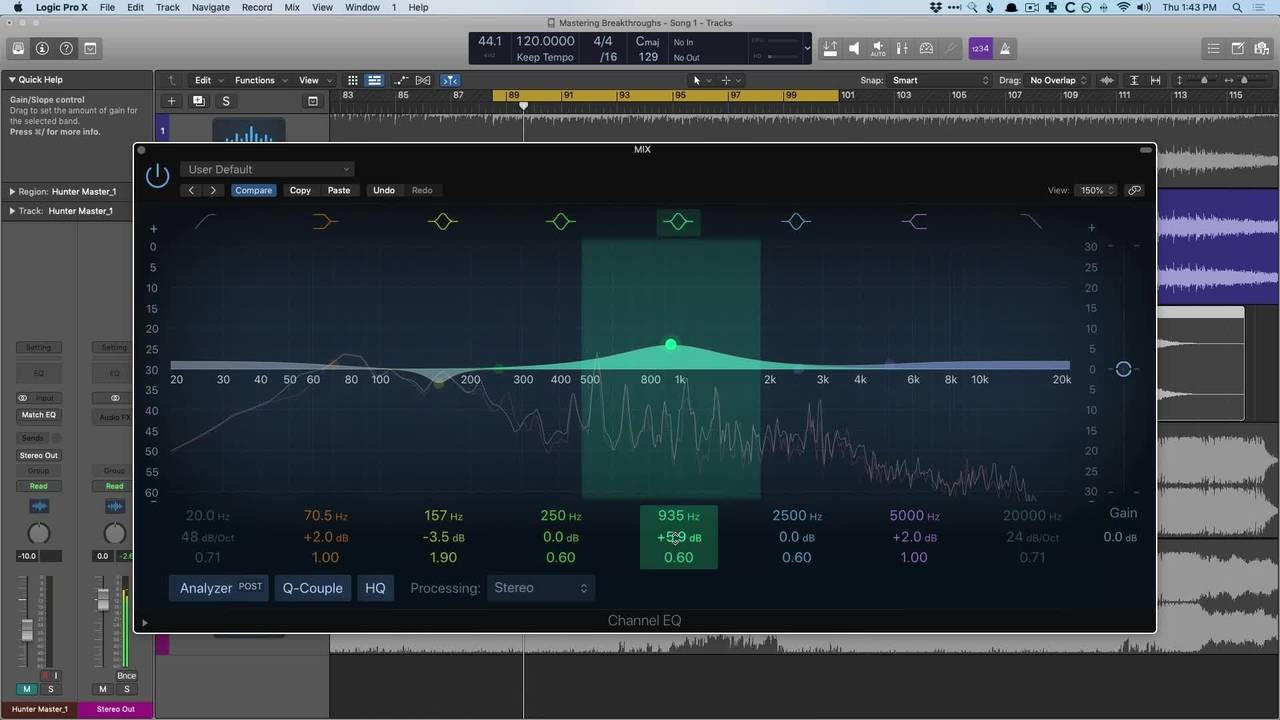
Task: Click the 935 Hz frequency field
Action: click(678, 516)
